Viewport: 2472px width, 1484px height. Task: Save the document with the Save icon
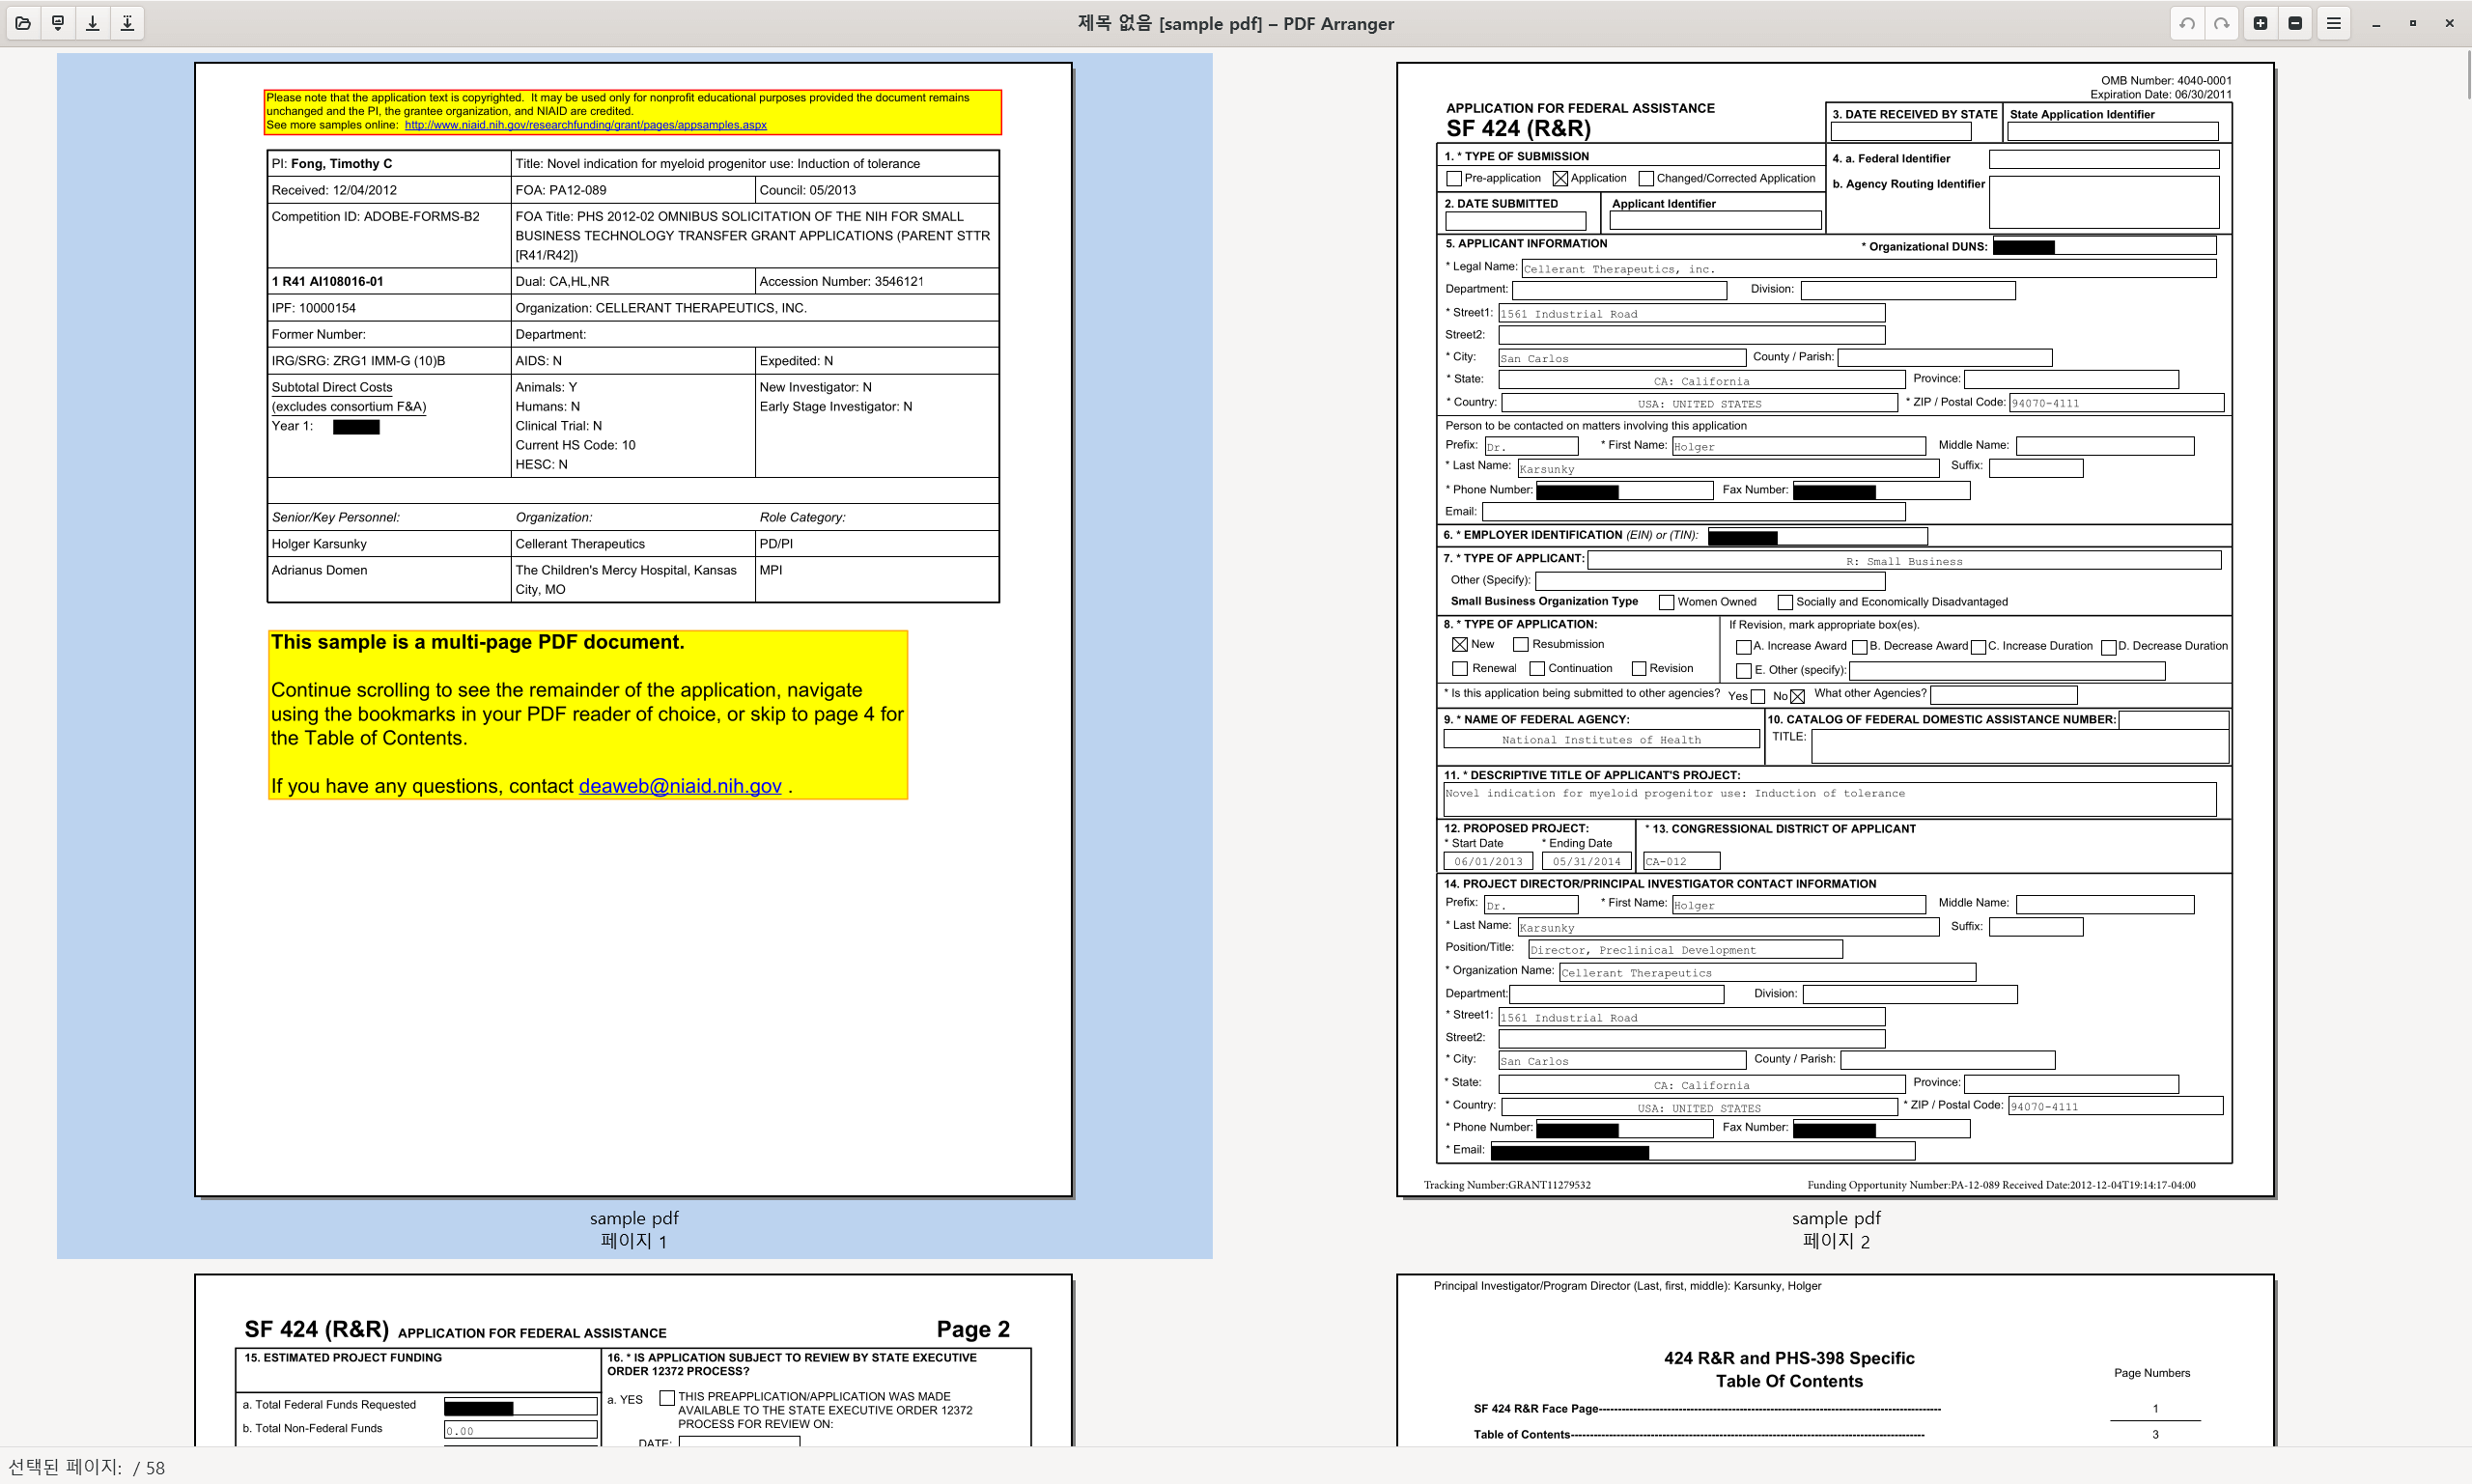[93, 23]
